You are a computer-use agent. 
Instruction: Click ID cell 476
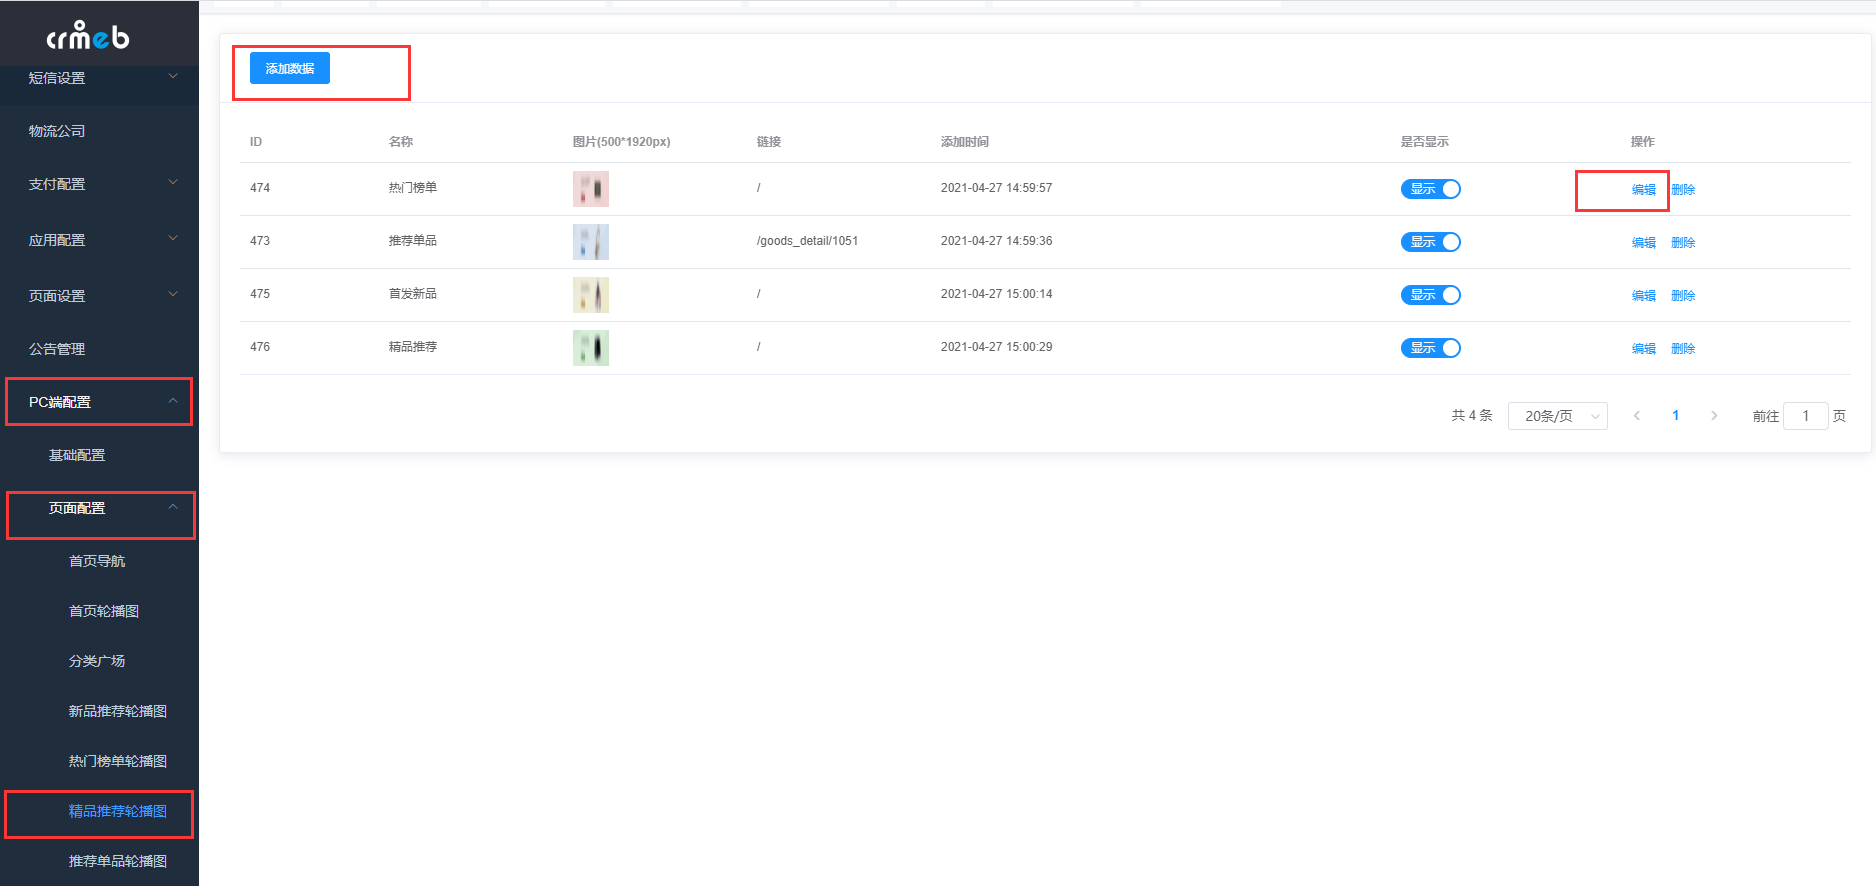click(x=260, y=347)
